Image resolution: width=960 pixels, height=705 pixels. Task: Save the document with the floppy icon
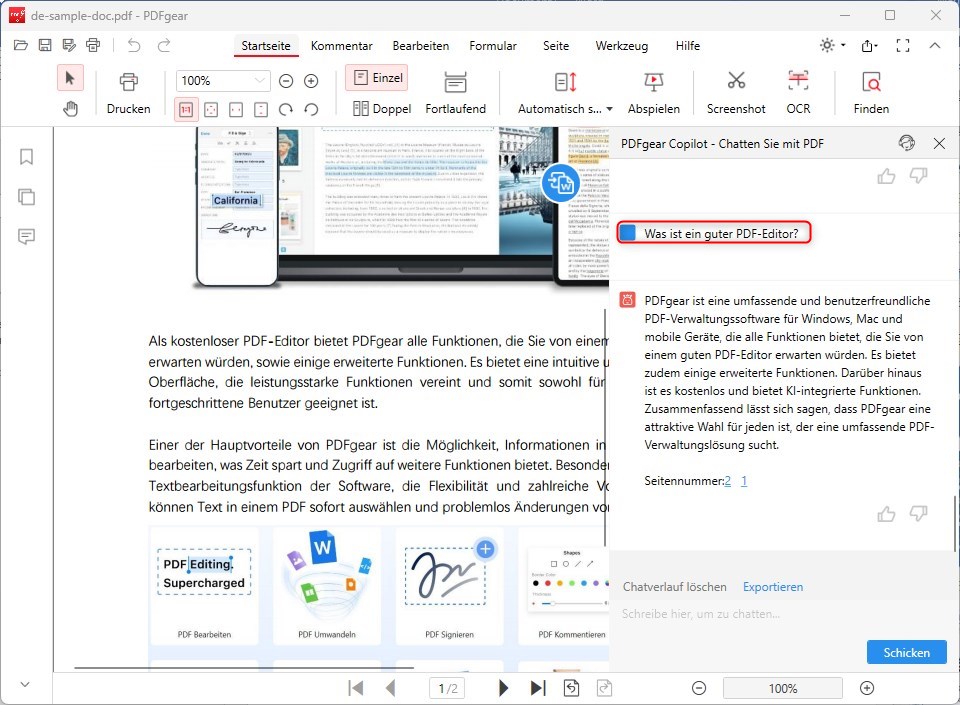point(45,45)
